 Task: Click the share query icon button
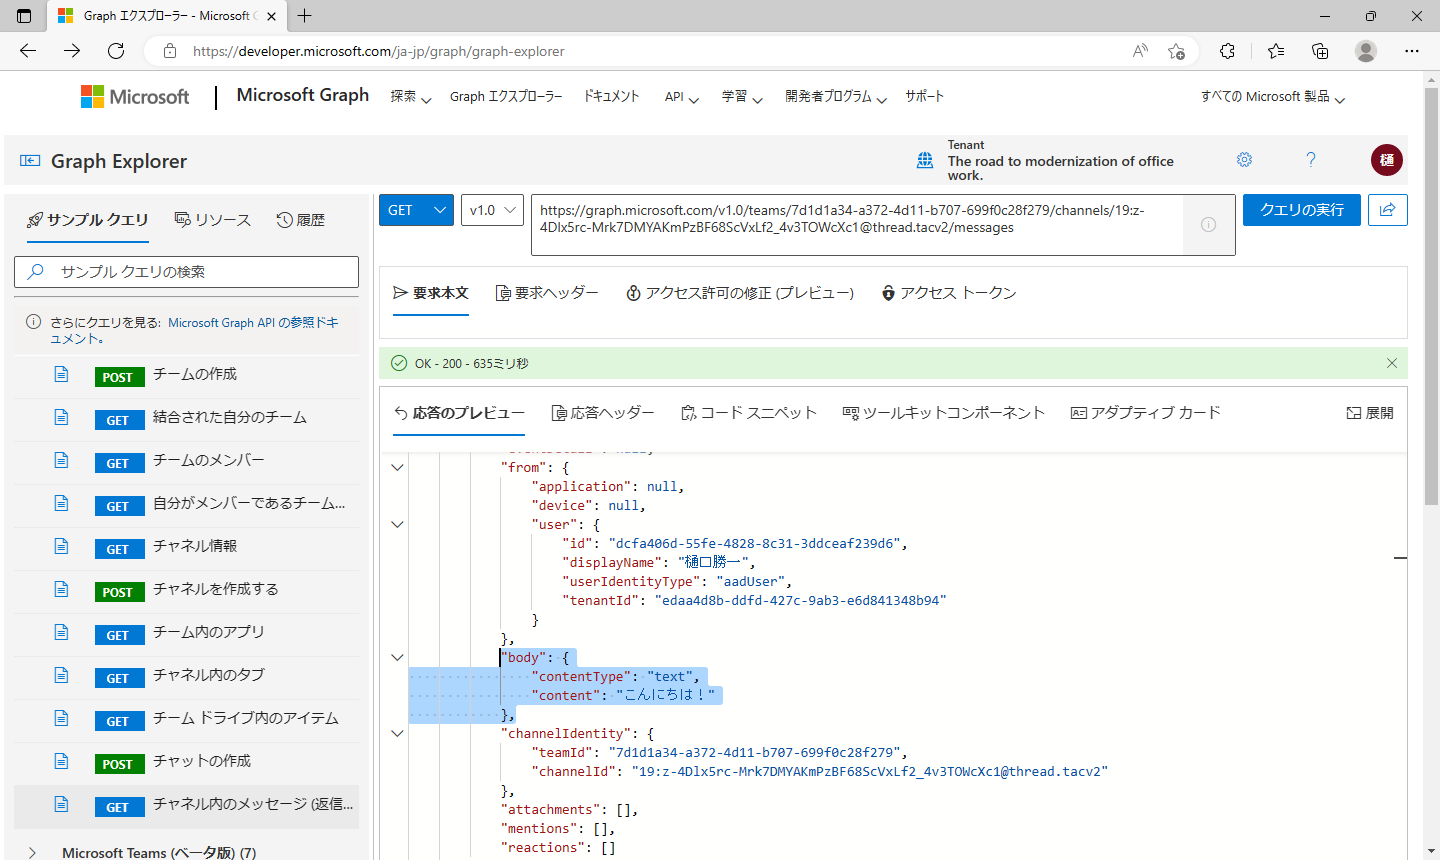1388,210
